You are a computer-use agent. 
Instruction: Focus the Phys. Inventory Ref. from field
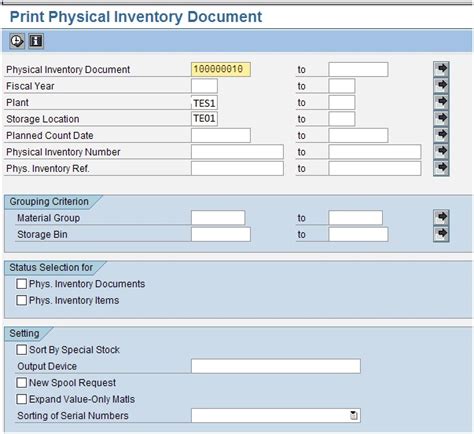click(x=237, y=168)
